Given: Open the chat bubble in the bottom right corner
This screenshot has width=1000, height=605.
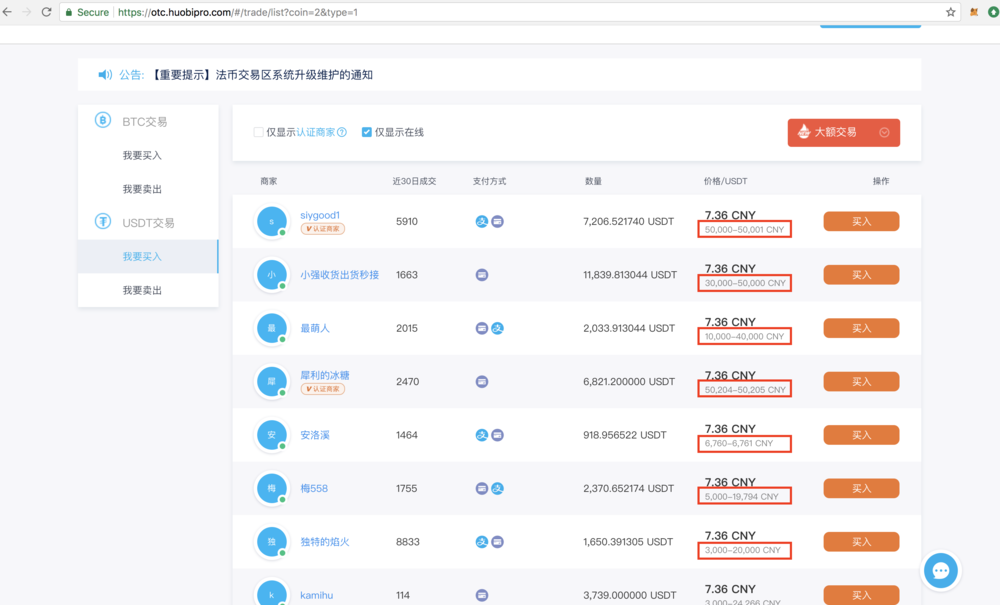Looking at the screenshot, I should click(940, 570).
